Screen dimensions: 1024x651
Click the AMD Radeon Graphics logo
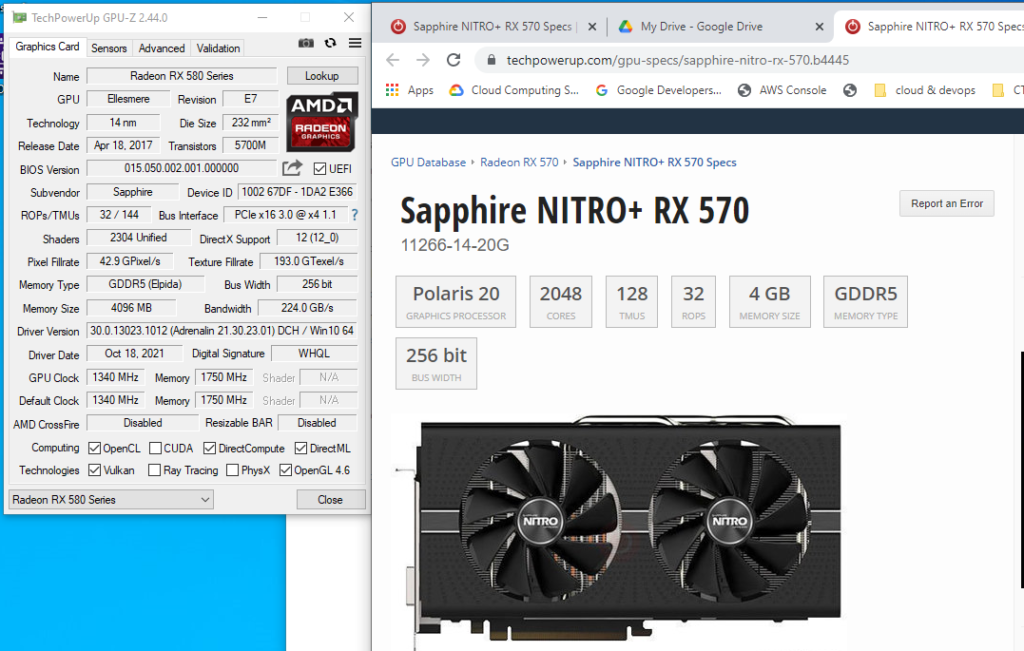[x=321, y=122]
